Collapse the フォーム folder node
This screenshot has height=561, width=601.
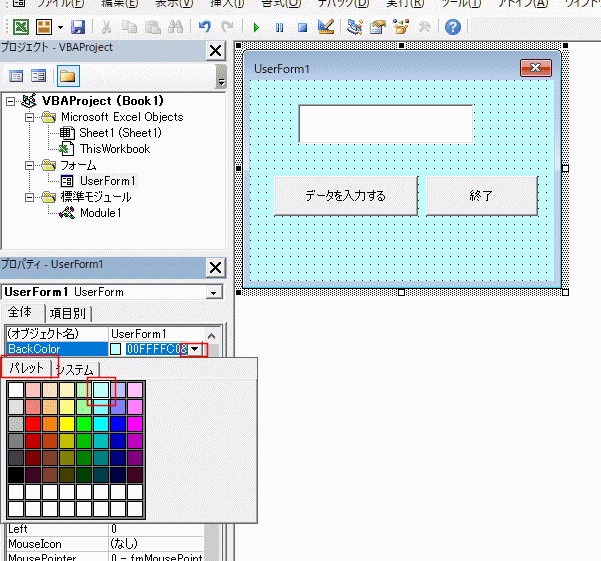(x=29, y=166)
